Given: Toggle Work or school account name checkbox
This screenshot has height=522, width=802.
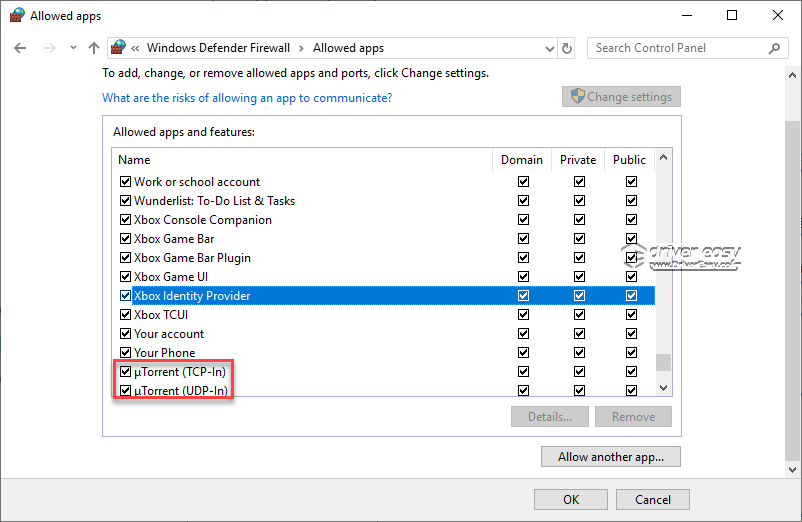Looking at the screenshot, I should [x=125, y=181].
